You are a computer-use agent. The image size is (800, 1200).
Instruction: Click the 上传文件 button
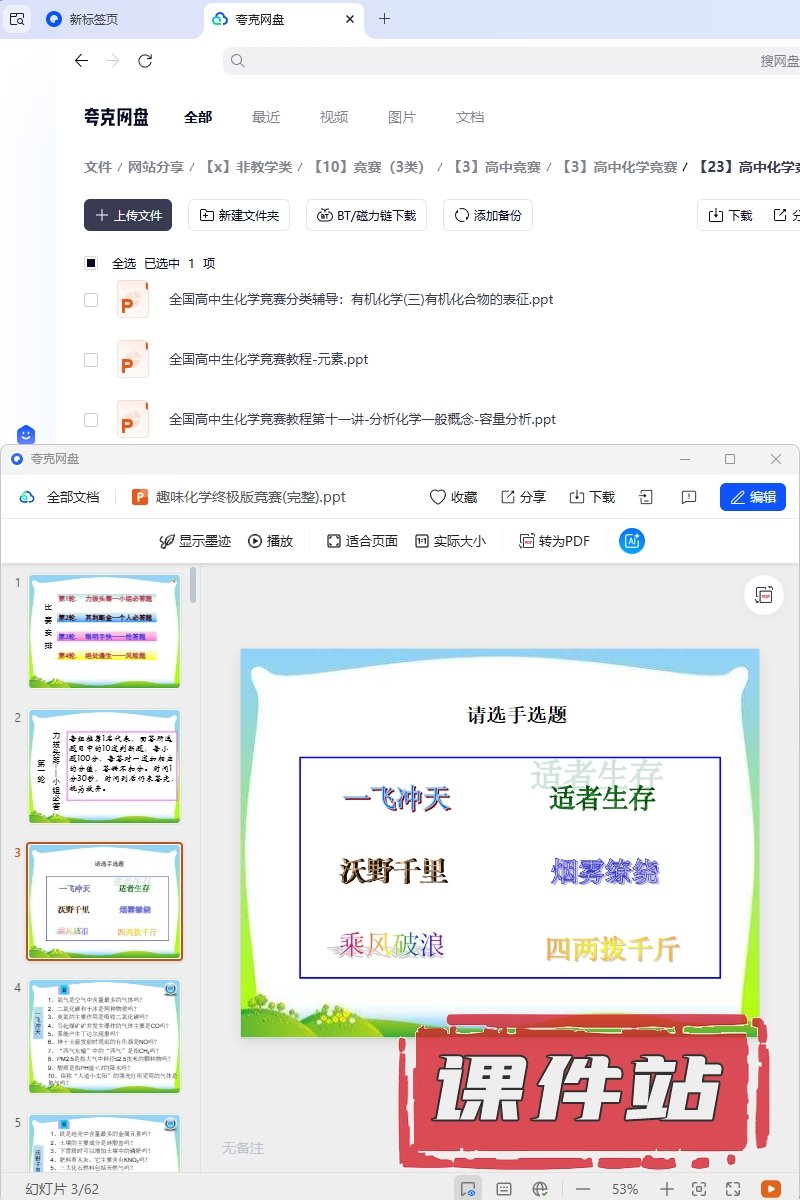[128, 215]
